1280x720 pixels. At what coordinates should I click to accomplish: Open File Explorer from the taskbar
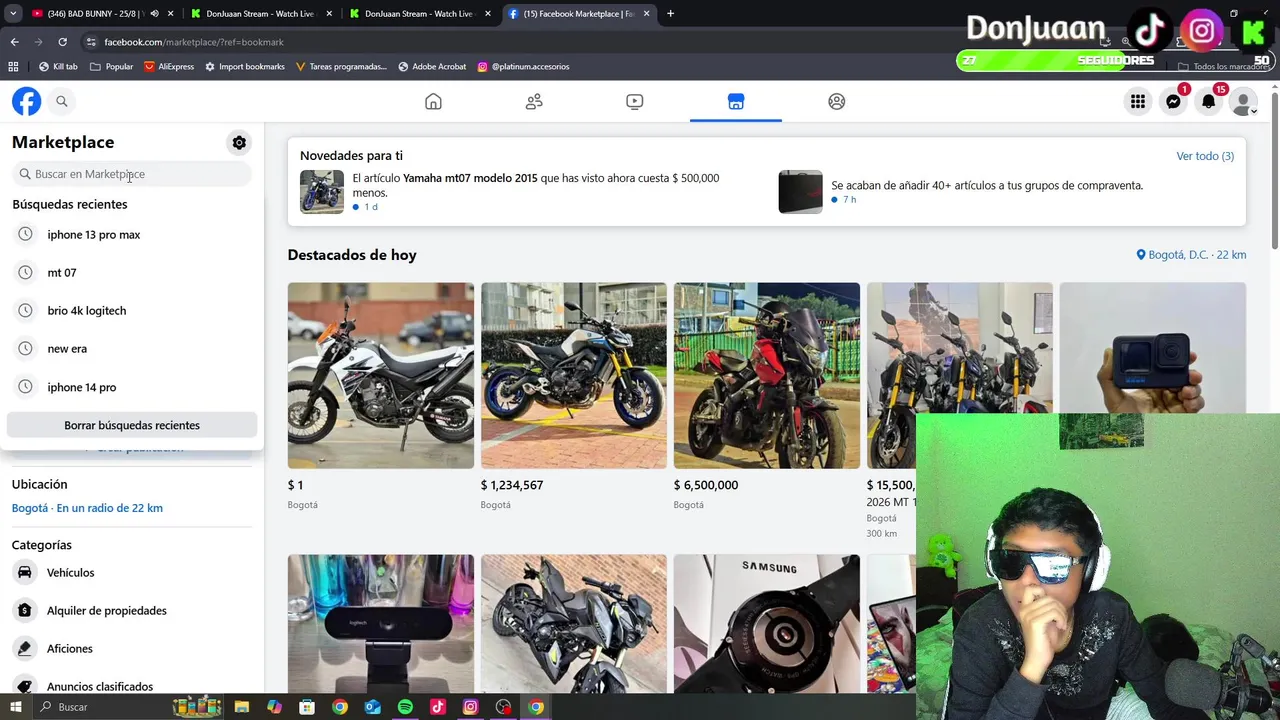click(241, 707)
